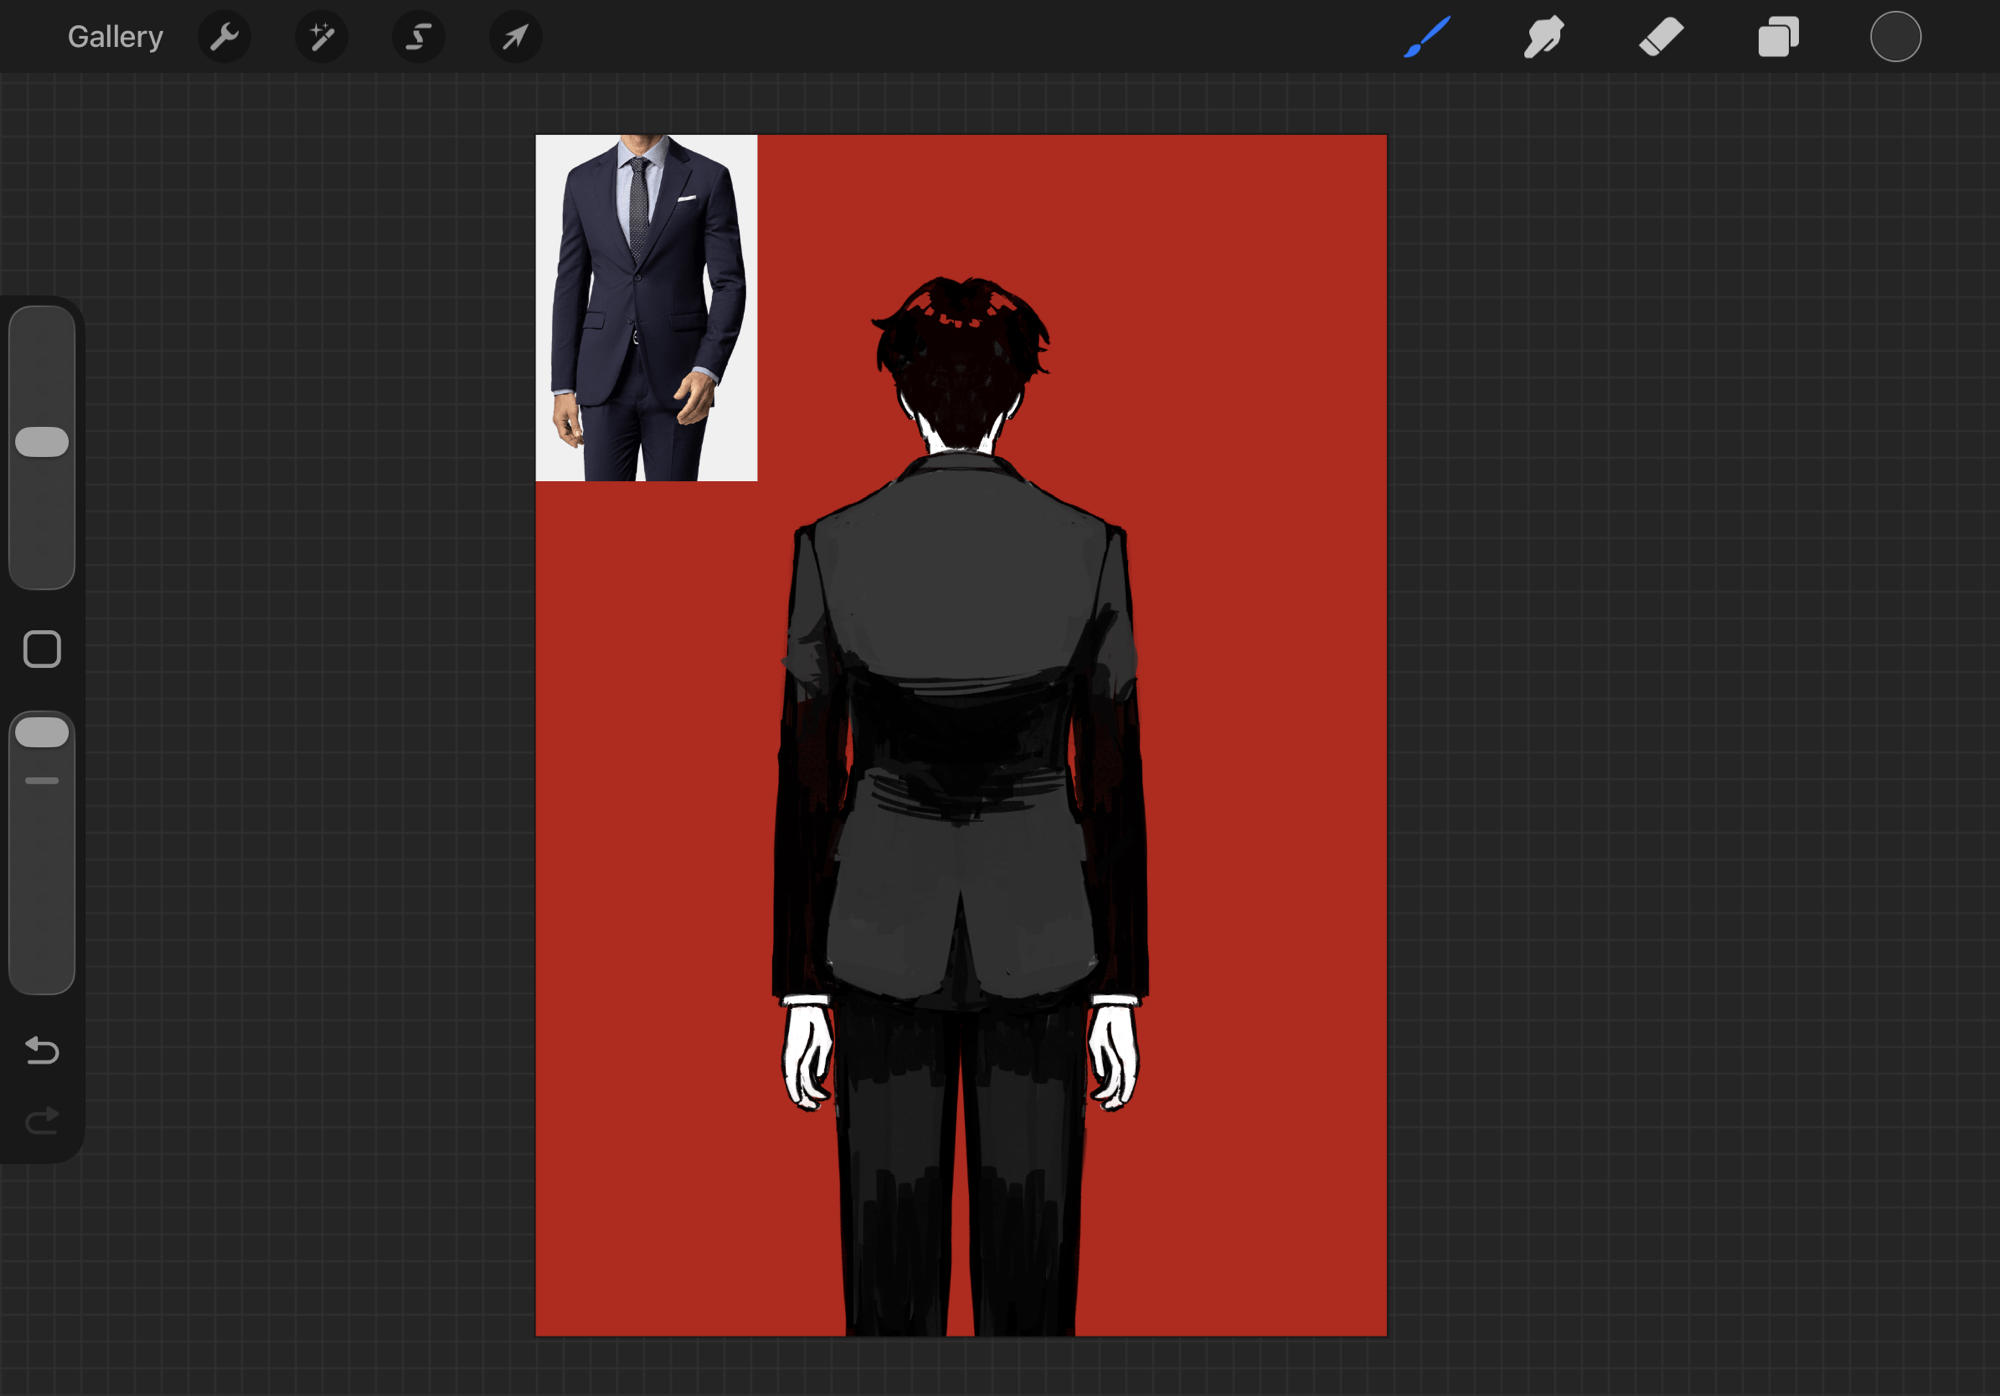Tap the square Modify button on sidebar
The width and height of the screenshot is (2000, 1396).
click(x=42, y=650)
